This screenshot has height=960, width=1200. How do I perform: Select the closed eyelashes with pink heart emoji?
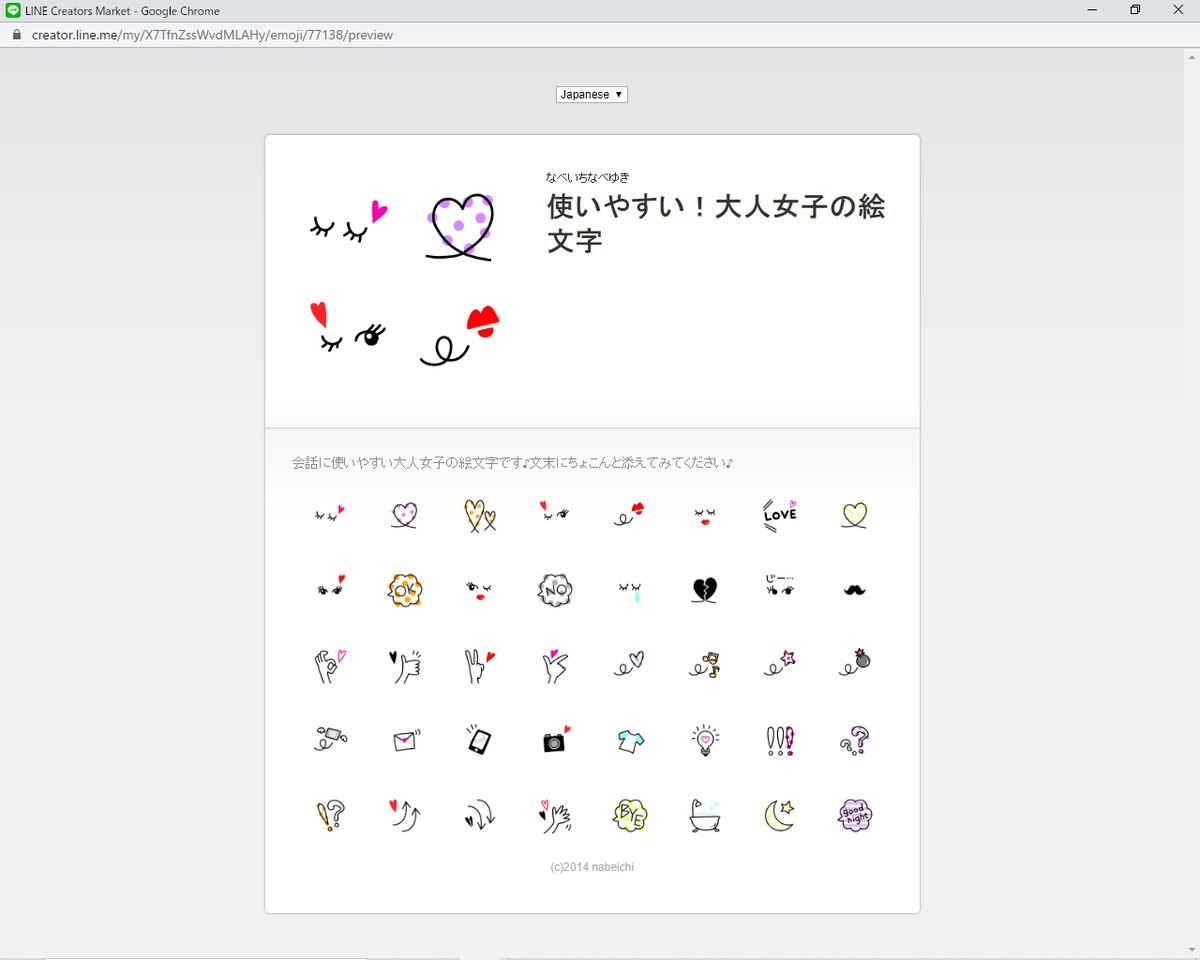coord(329,514)
